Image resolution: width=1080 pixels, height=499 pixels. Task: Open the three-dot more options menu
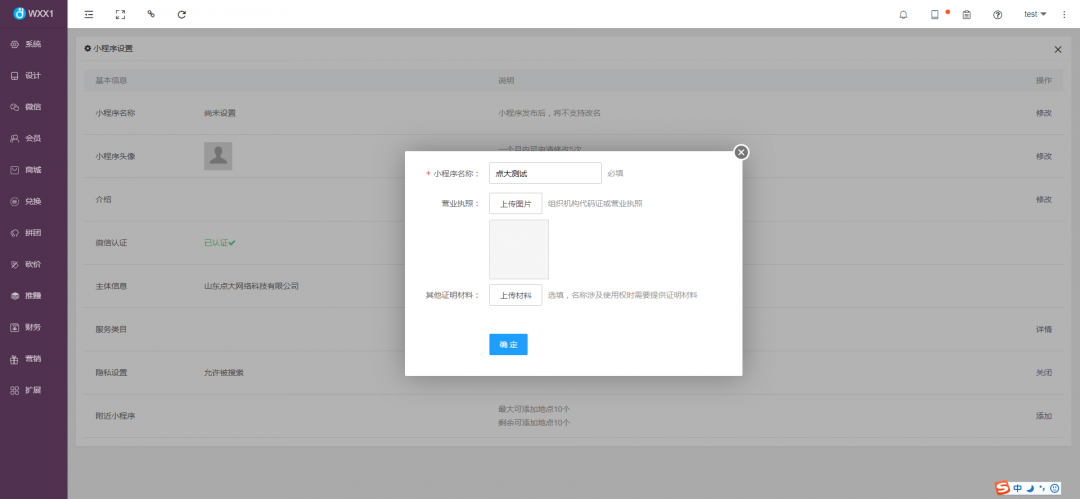[x=1063, y=14]
